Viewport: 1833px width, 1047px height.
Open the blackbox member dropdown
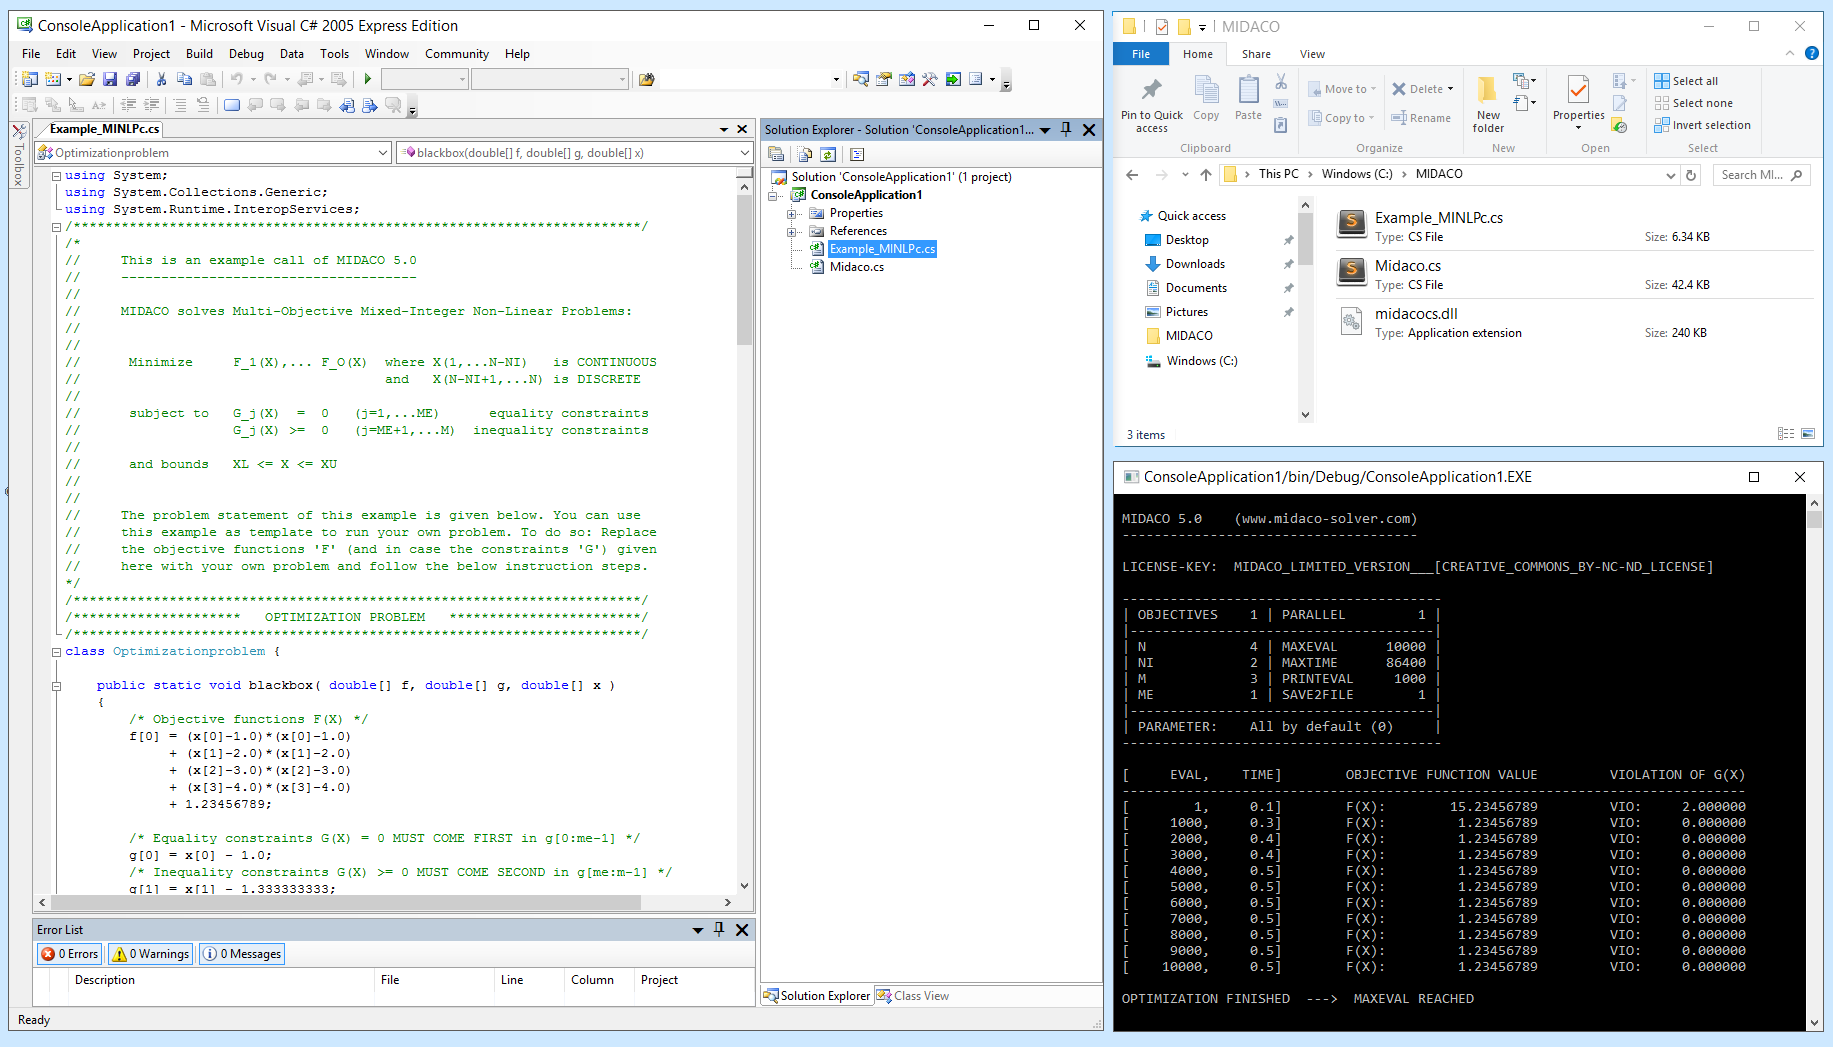pyautogui.click(x=744, y=153)
